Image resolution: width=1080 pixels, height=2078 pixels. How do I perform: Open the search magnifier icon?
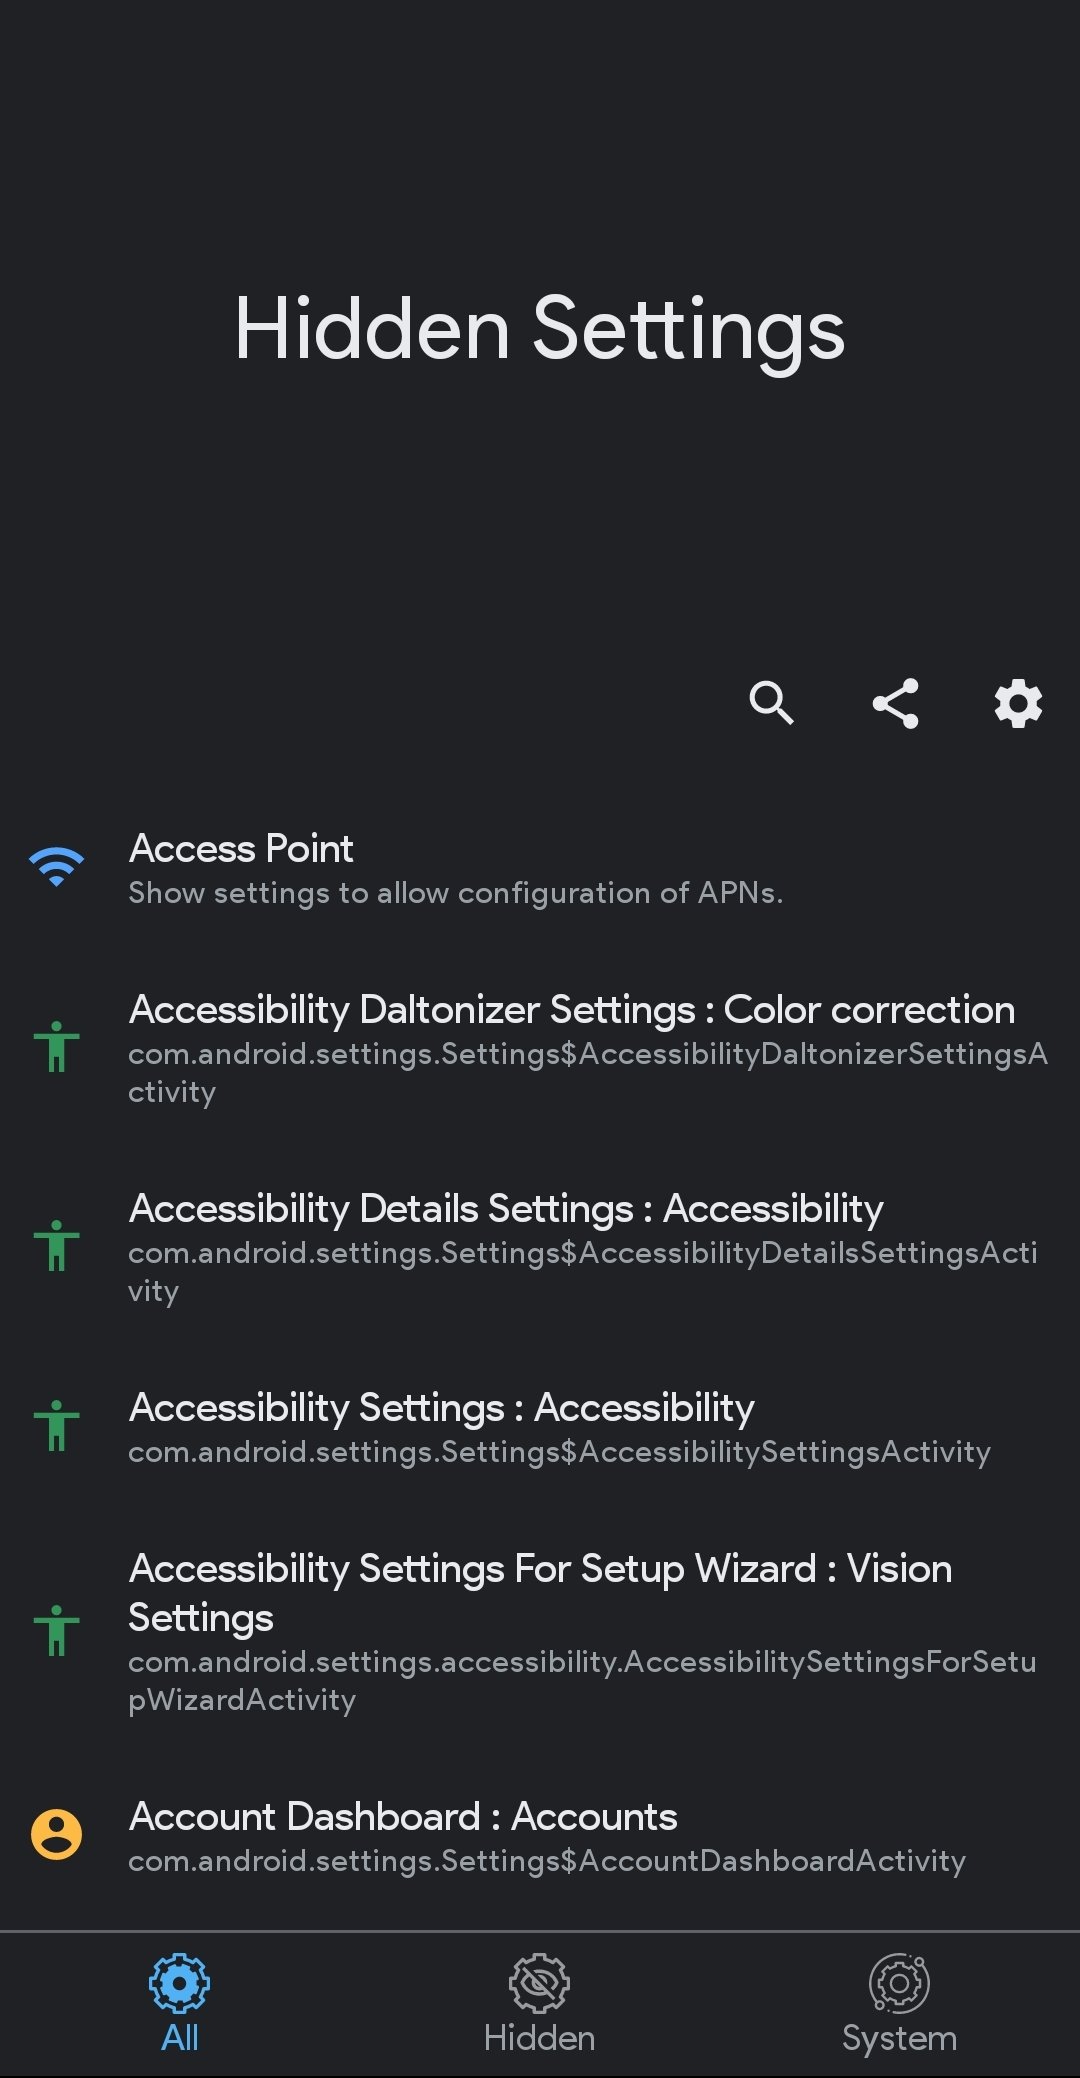[771, 703]
